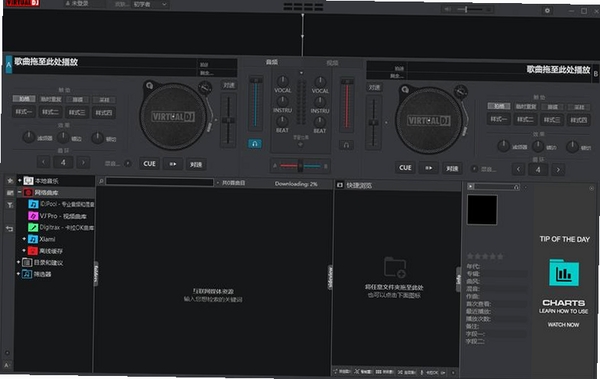Toggle small round button right of deck B 对速
The image size is (600, 379).
[x=474, y=168]
